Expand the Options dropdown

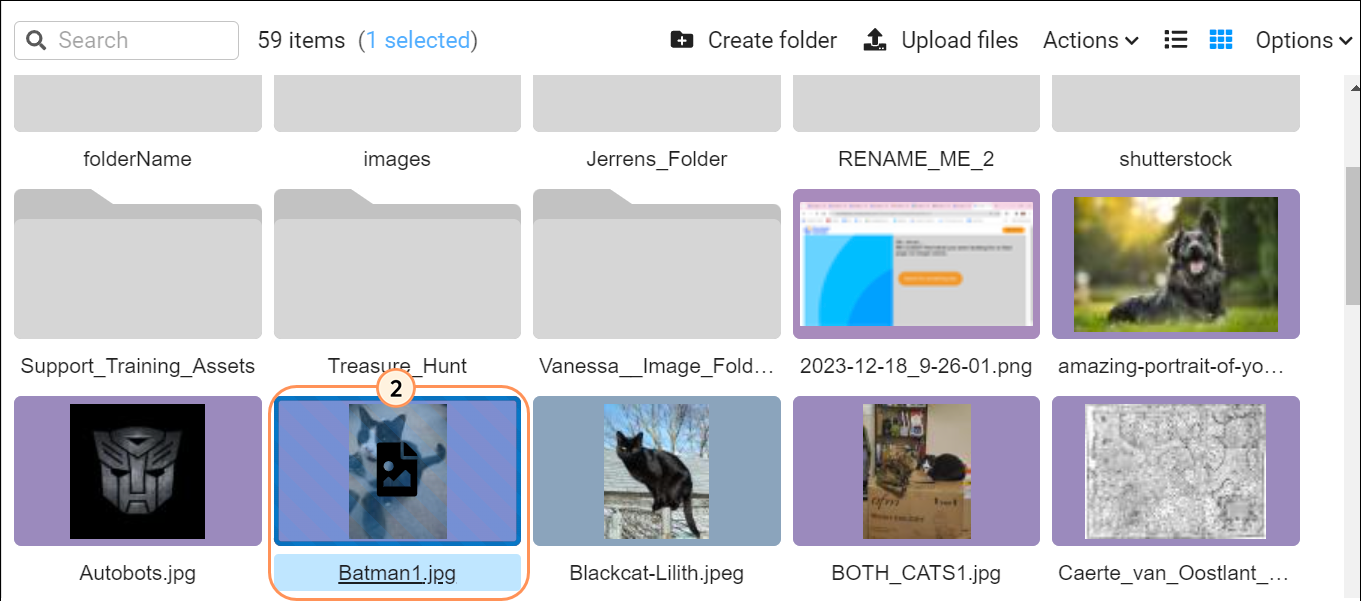(x=1303, y=40)
